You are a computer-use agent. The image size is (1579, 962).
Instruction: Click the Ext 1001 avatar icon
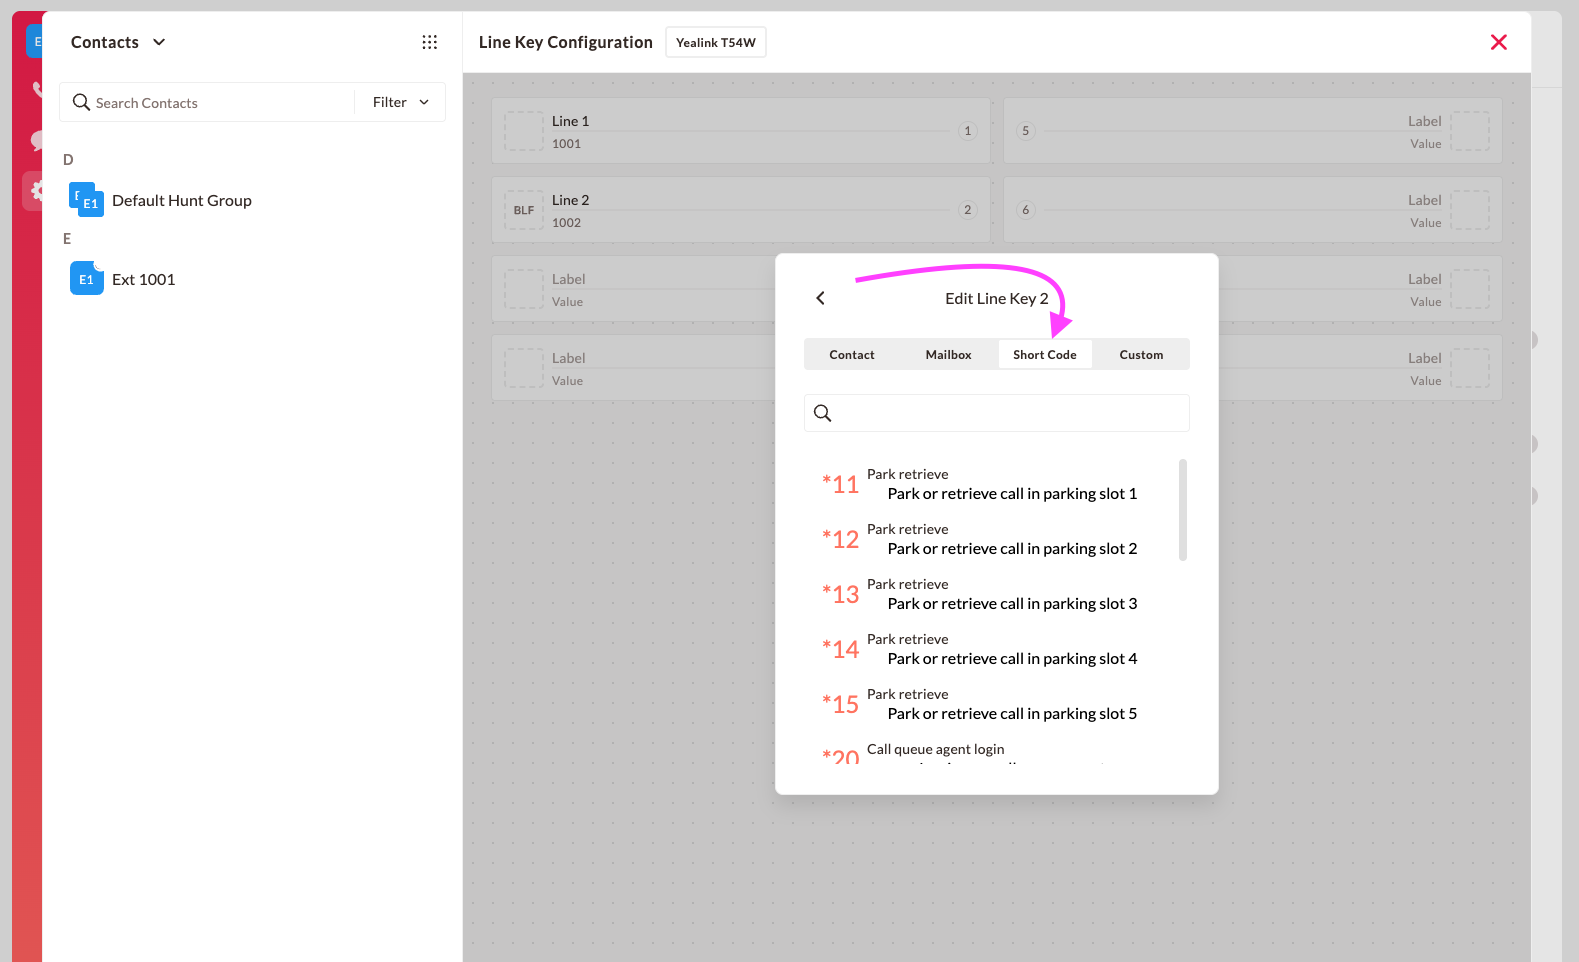coord(87,279)
